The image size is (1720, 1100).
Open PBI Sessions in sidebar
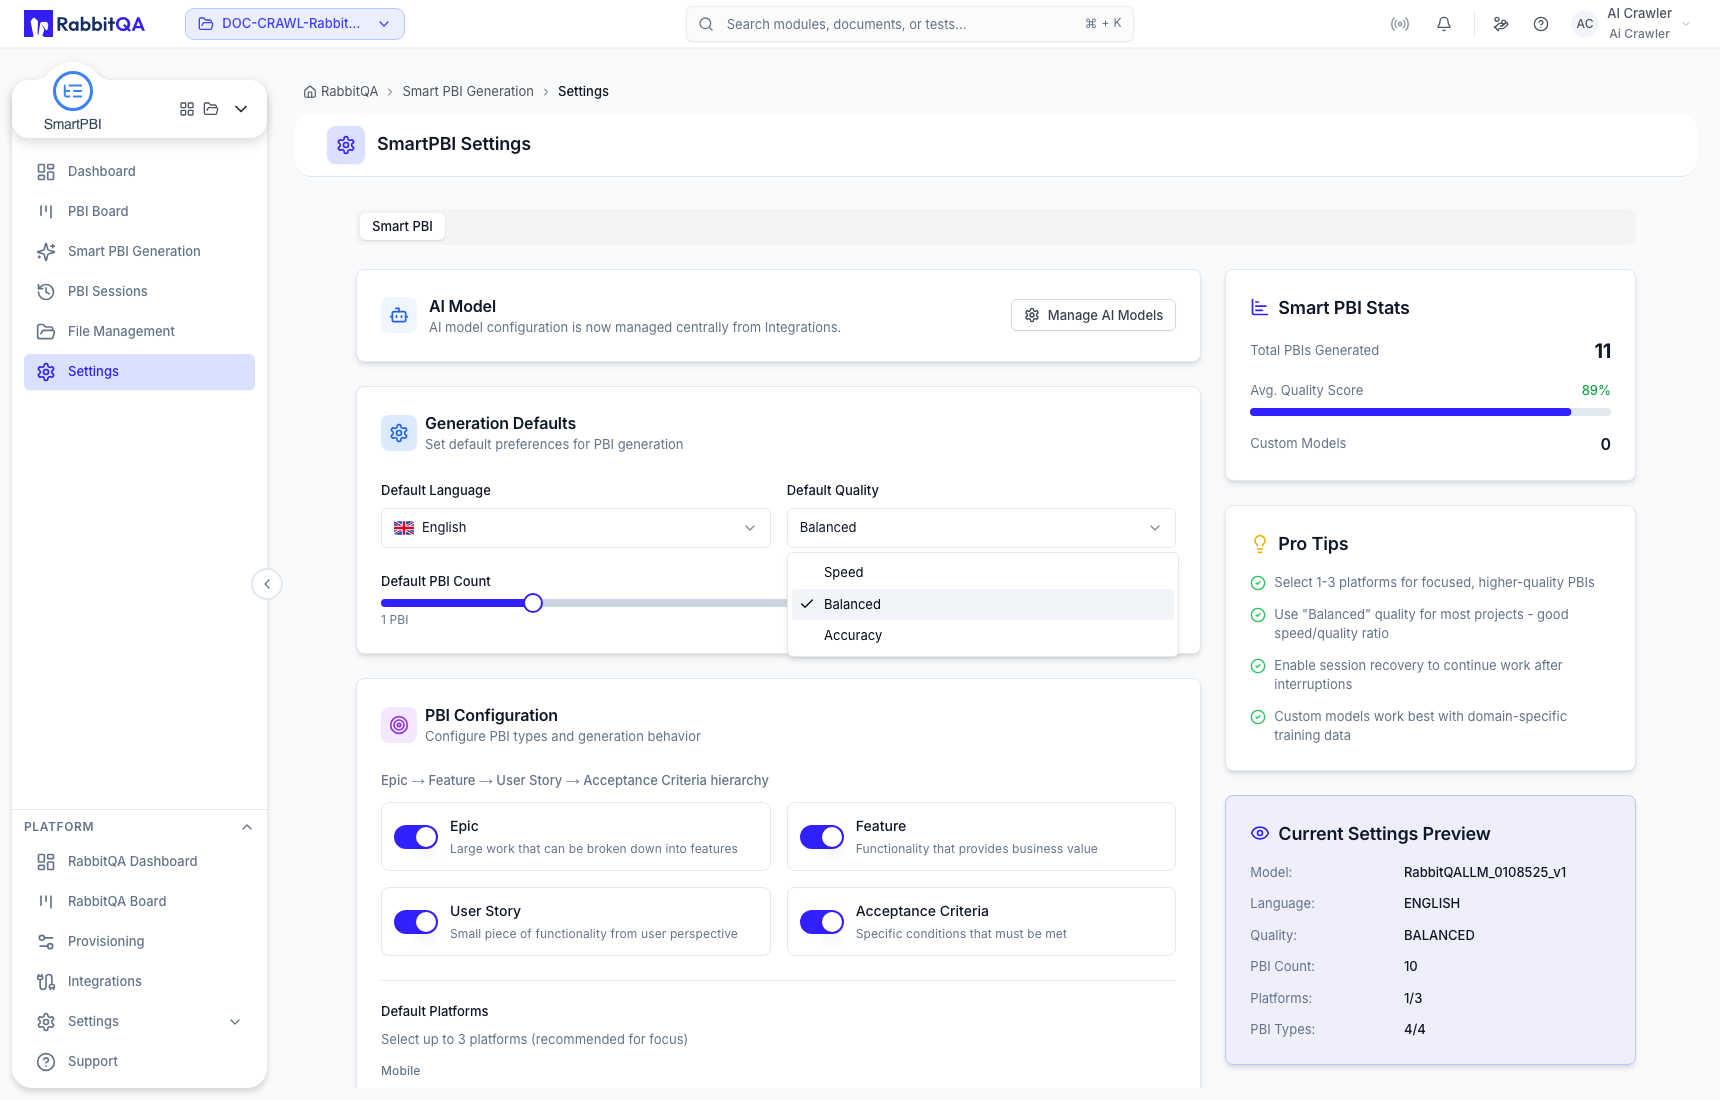[139, 292]
